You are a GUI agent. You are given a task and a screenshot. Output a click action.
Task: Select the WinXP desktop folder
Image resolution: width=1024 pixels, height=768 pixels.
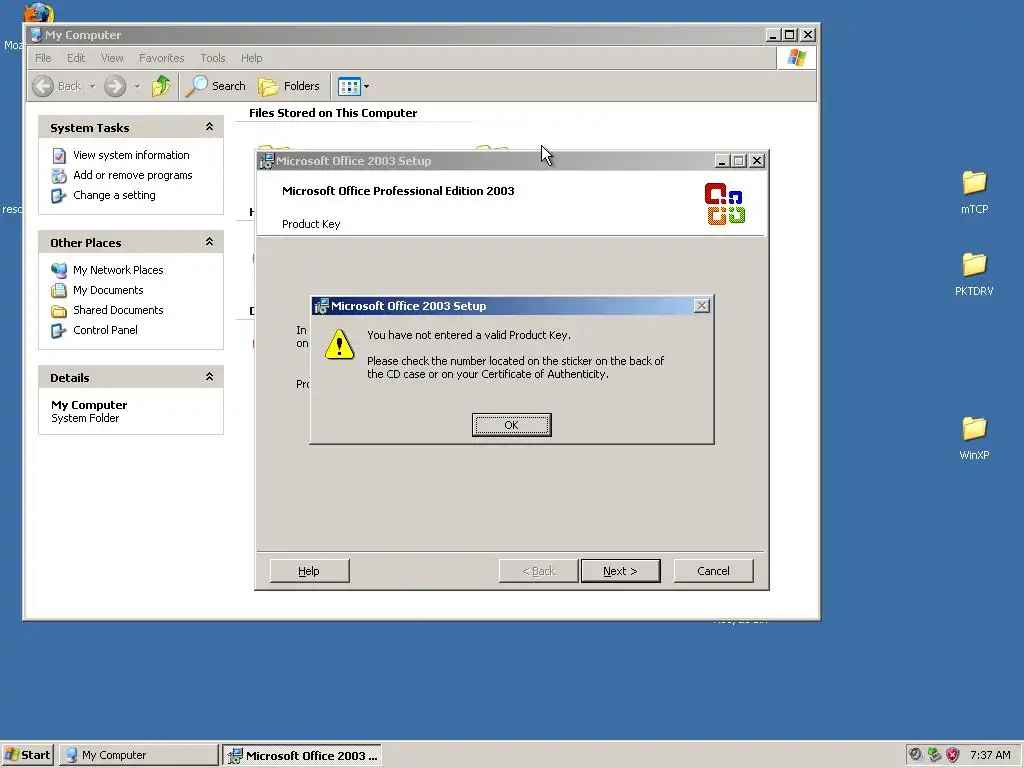(x=974, y=438)
